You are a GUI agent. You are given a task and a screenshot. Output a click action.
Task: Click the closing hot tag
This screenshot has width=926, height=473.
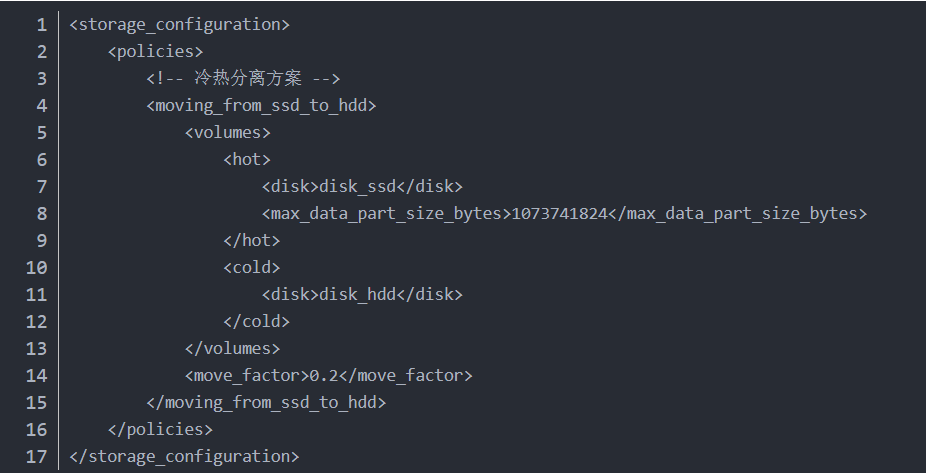coord(252,240)
